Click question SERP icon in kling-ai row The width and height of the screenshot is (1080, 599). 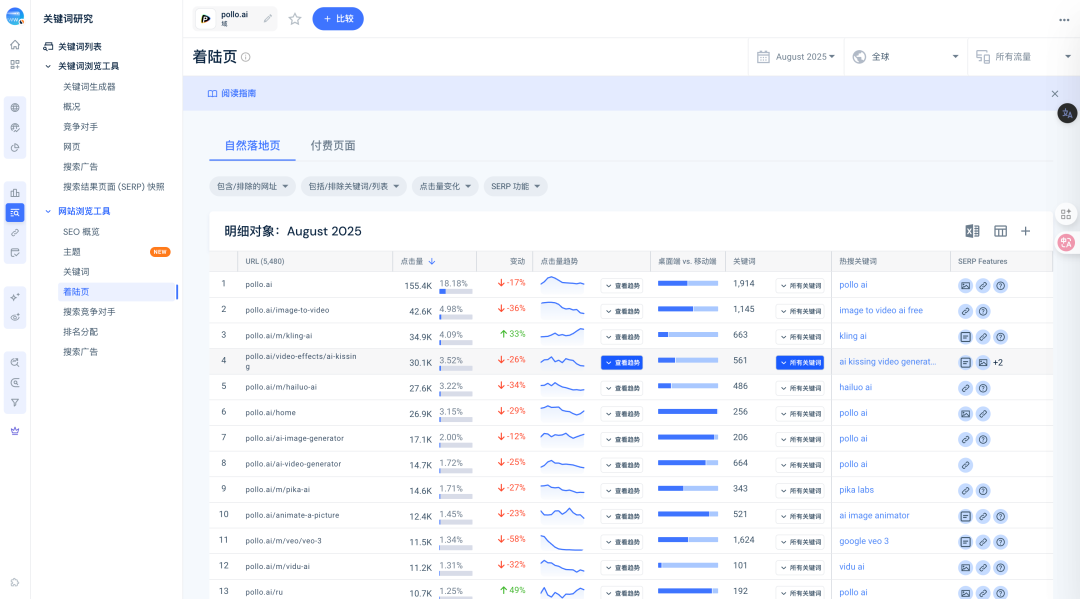tap(1001, 337)
